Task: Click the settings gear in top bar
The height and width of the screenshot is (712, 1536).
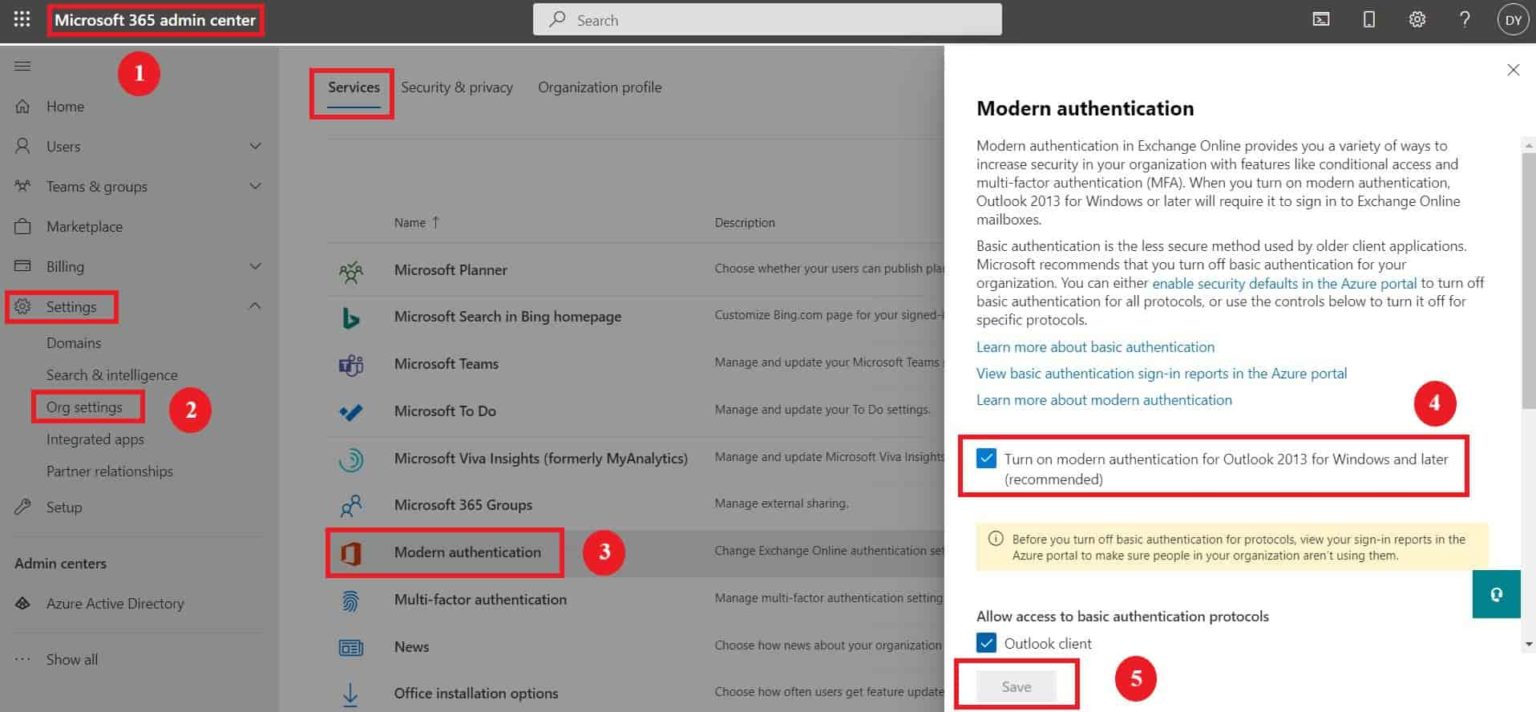Action: [x=1416, y=19]
